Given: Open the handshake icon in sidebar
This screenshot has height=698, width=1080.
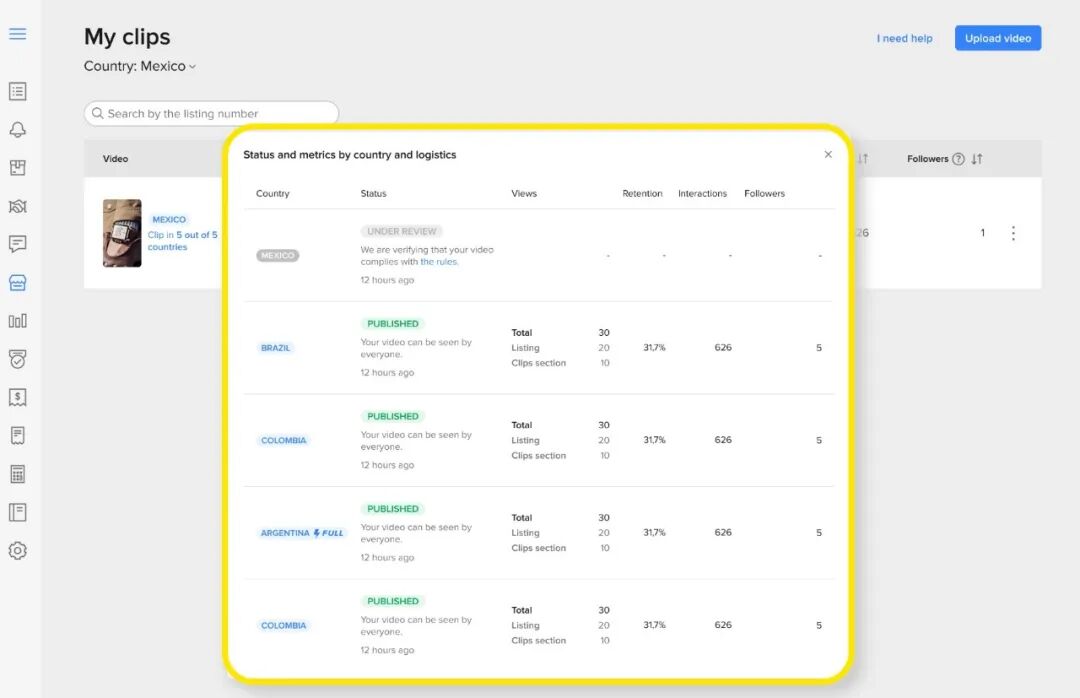Looking at the screenshot, I should point(17,206).
